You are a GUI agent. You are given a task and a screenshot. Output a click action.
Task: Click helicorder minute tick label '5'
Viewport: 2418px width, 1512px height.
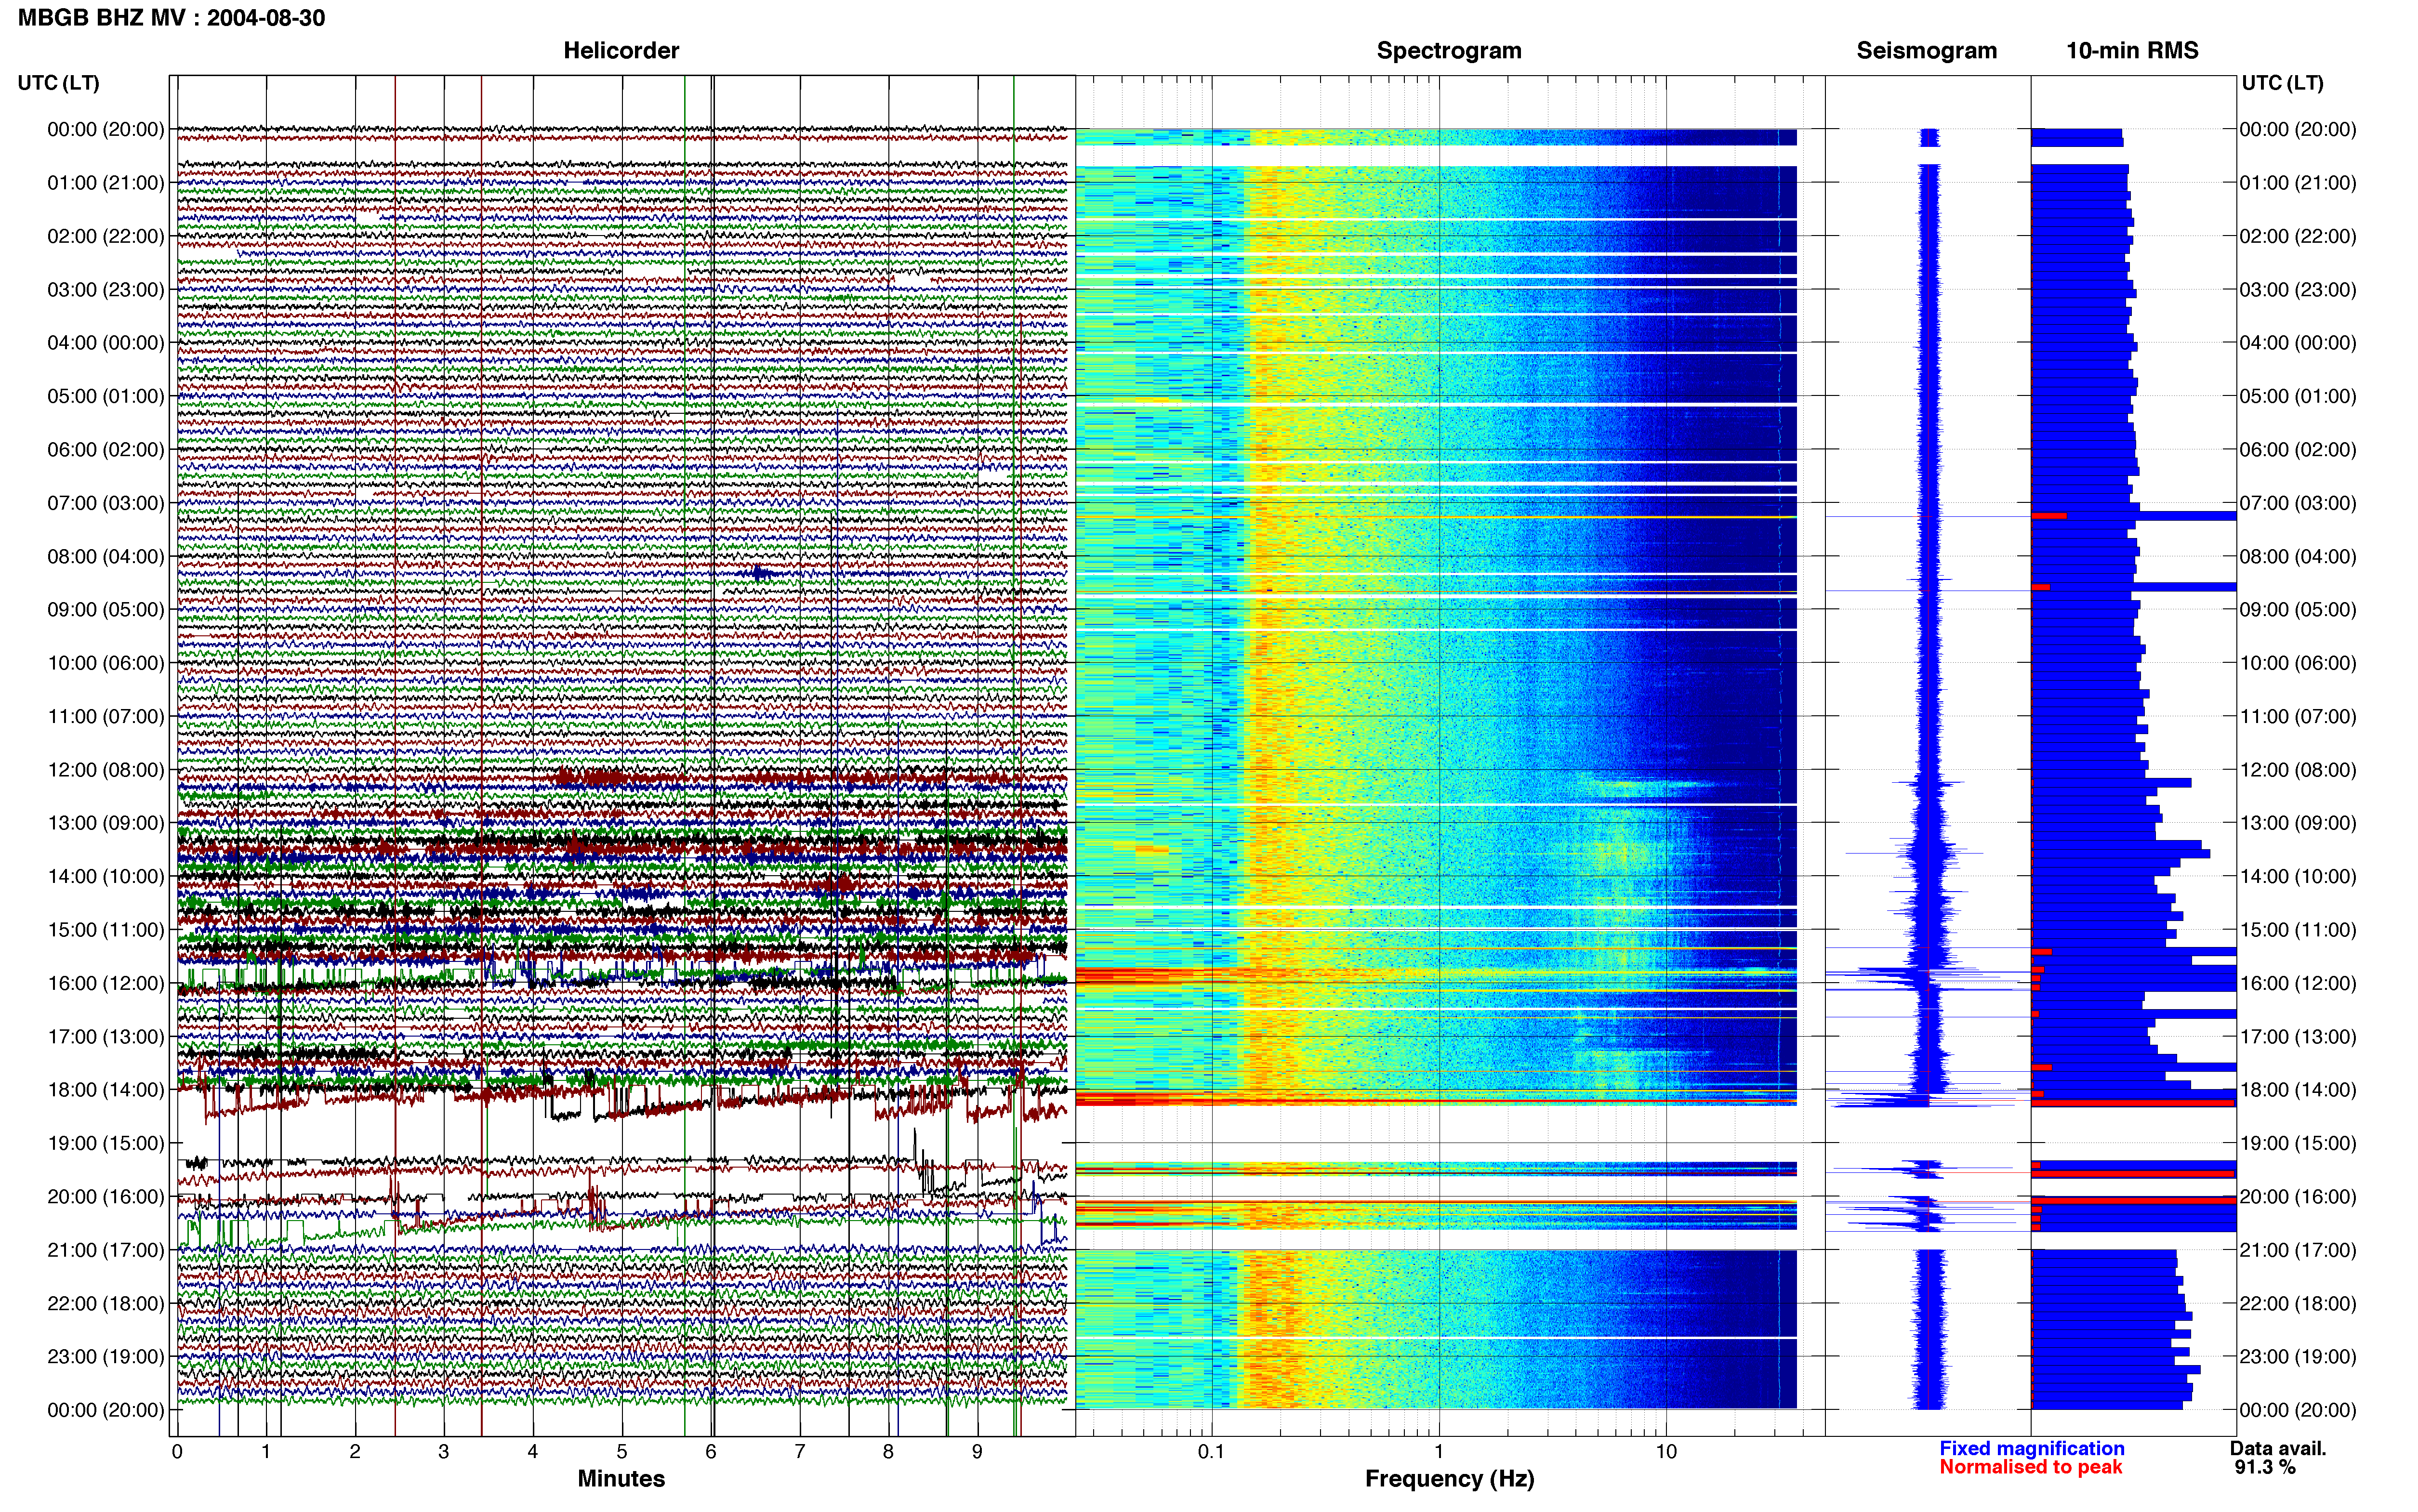click(622, 1452)
